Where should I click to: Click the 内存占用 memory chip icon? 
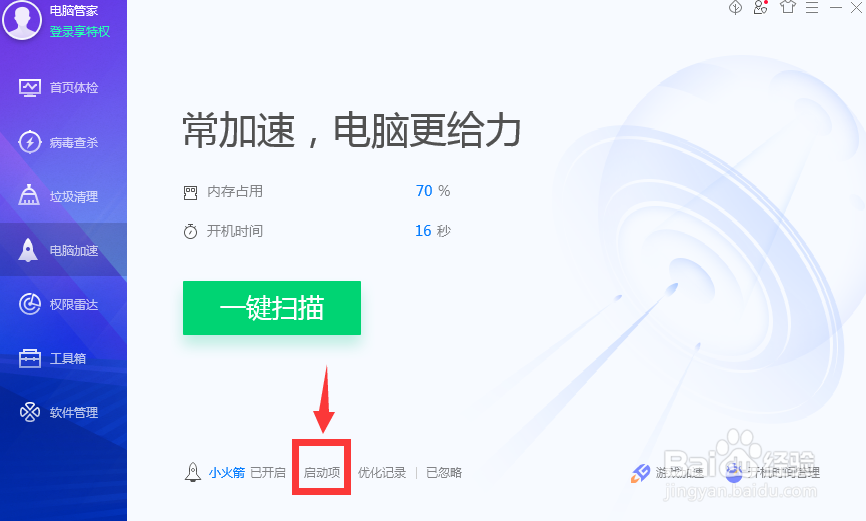(x=191, y=193)
